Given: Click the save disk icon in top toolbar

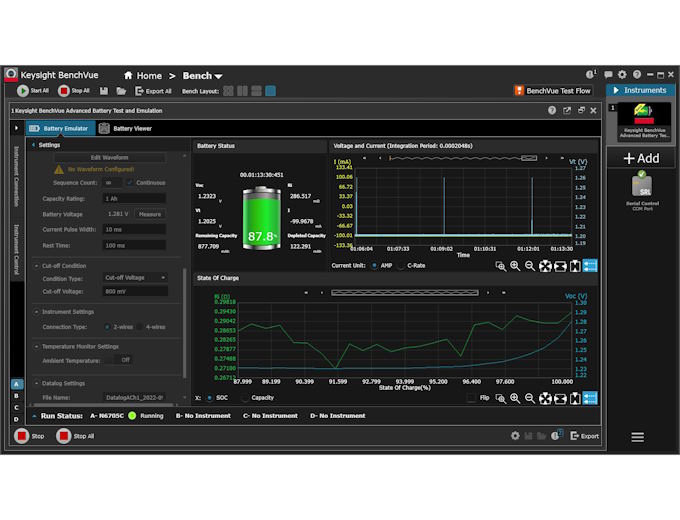Looking at the screenshot, I should [x=104, y=91].
